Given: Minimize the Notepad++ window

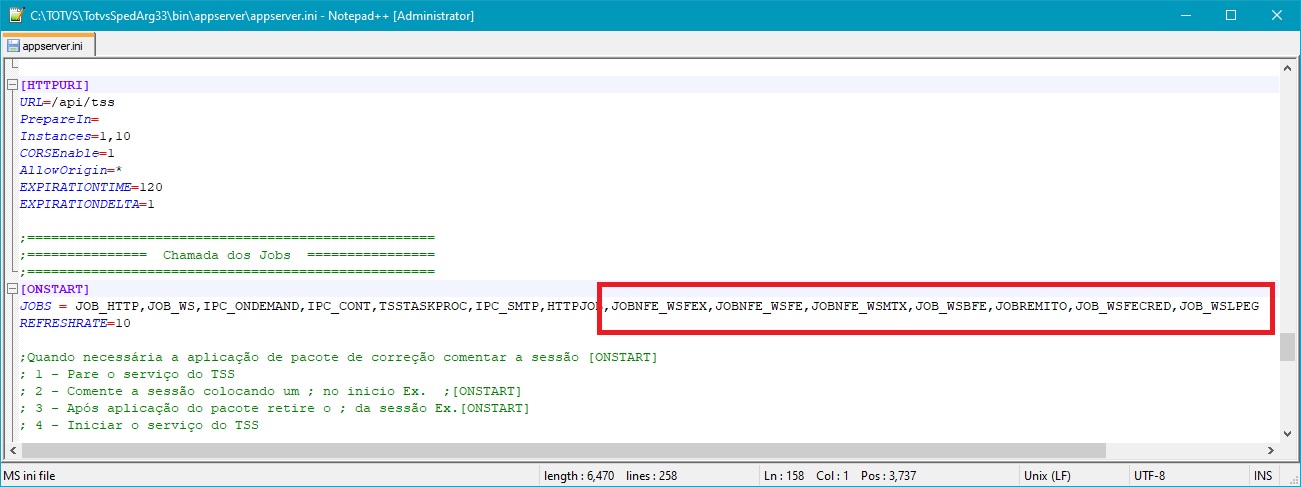Looking at the screenshot, I should click(x=1185, y=15).
